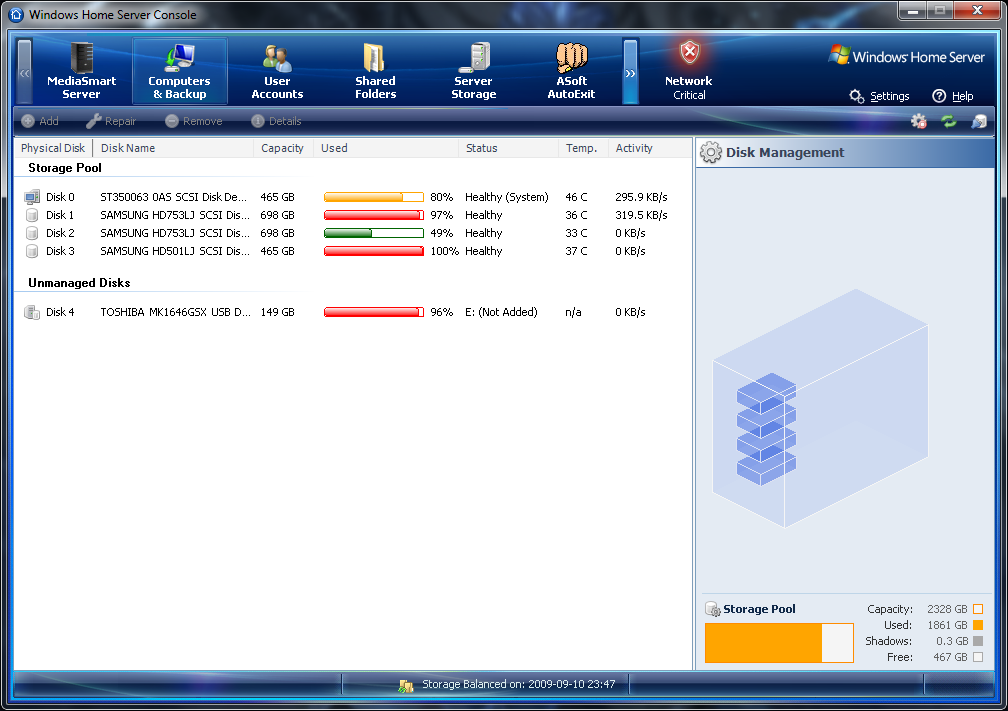Image resolution: width=1008 pixels, height=711 pixels.
Task: Click the orange Used legend swatch
Action: click(978, 625)
